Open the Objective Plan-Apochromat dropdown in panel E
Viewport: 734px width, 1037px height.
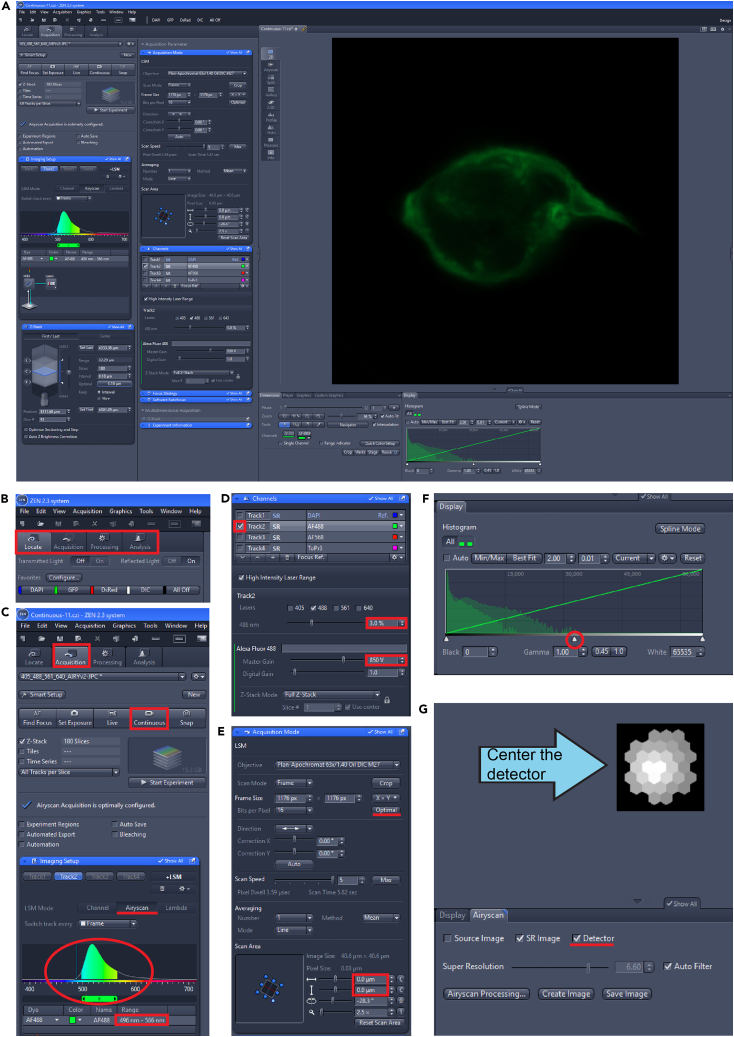(338, 765)
